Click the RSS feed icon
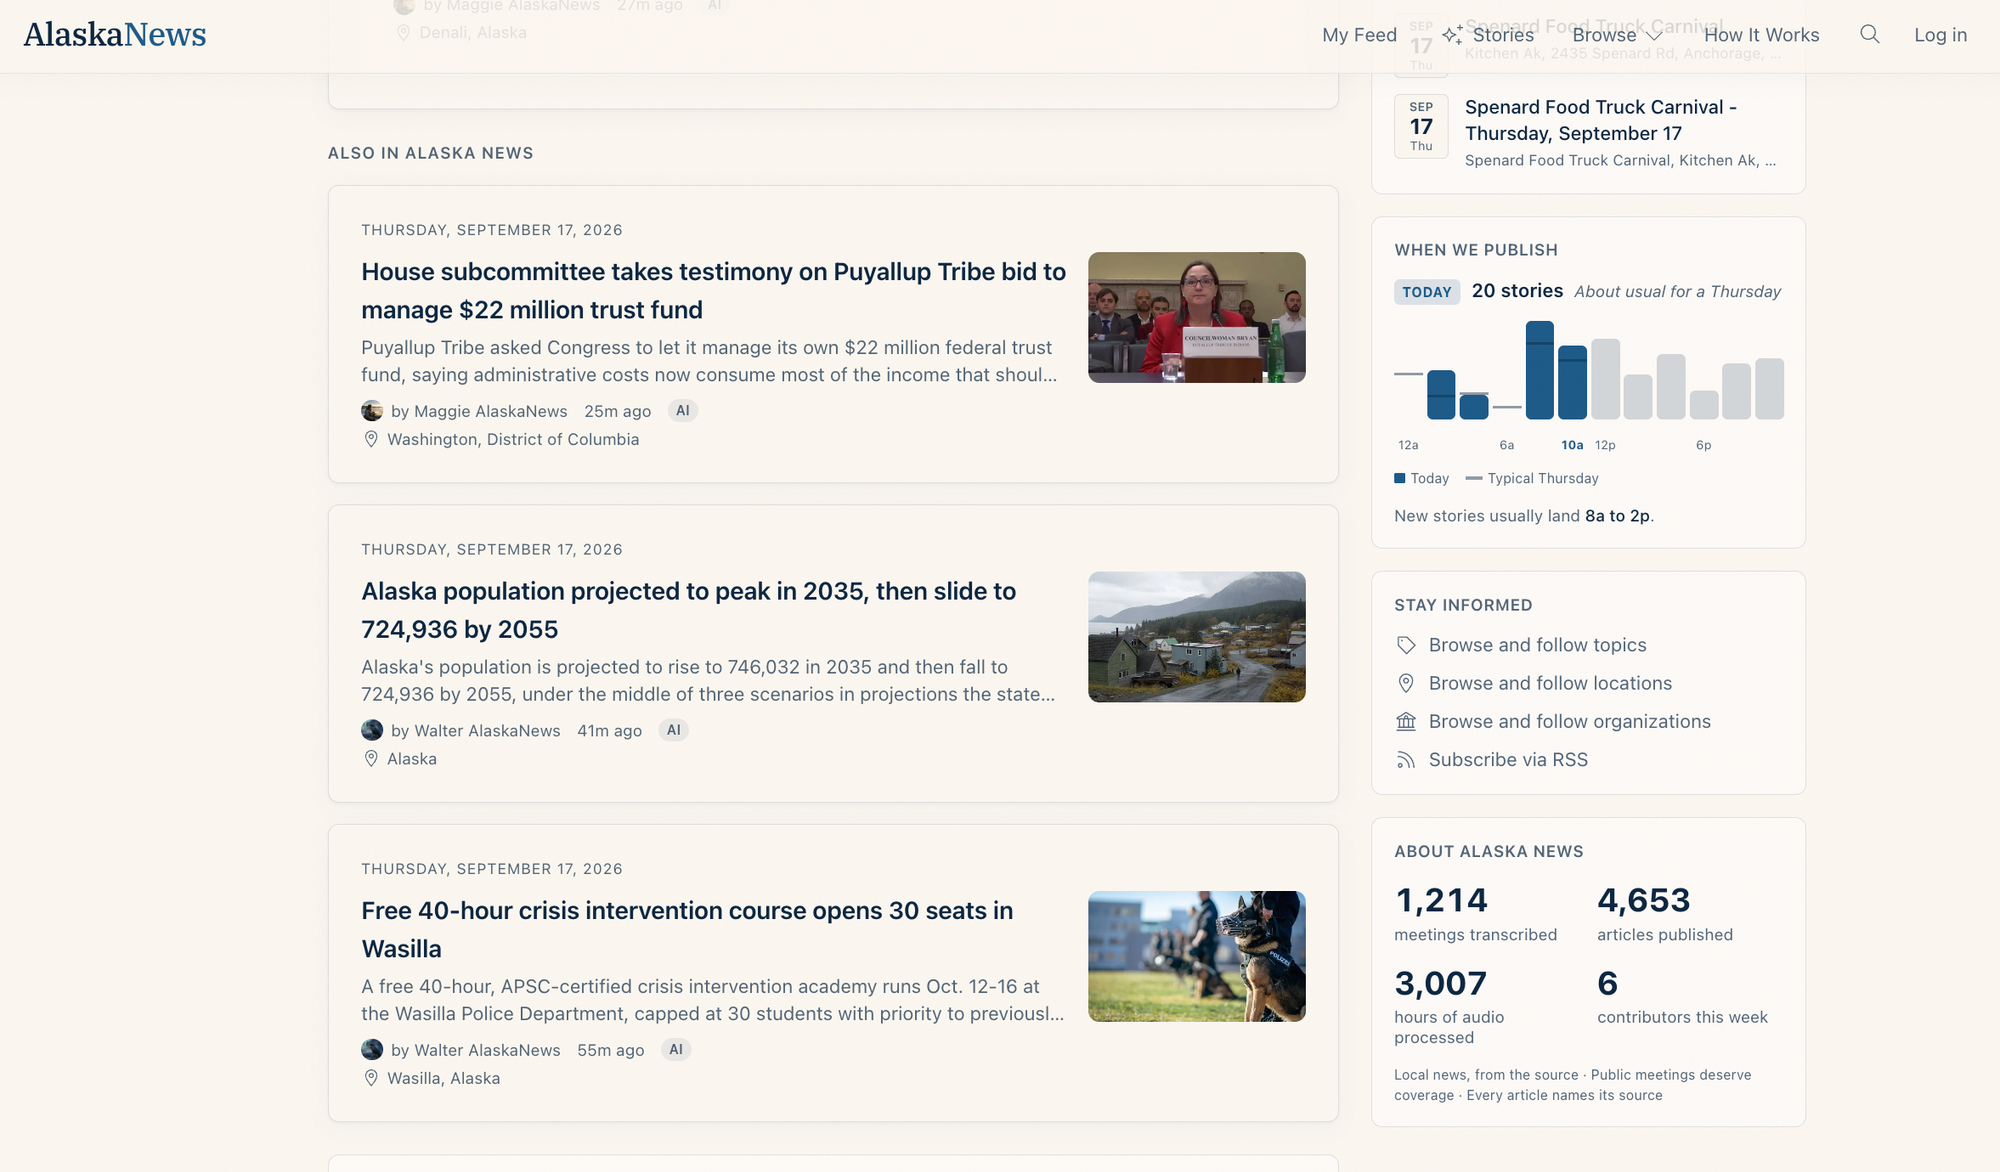The height and width of the screenshot is (1172, 2000). [1406, 760]
